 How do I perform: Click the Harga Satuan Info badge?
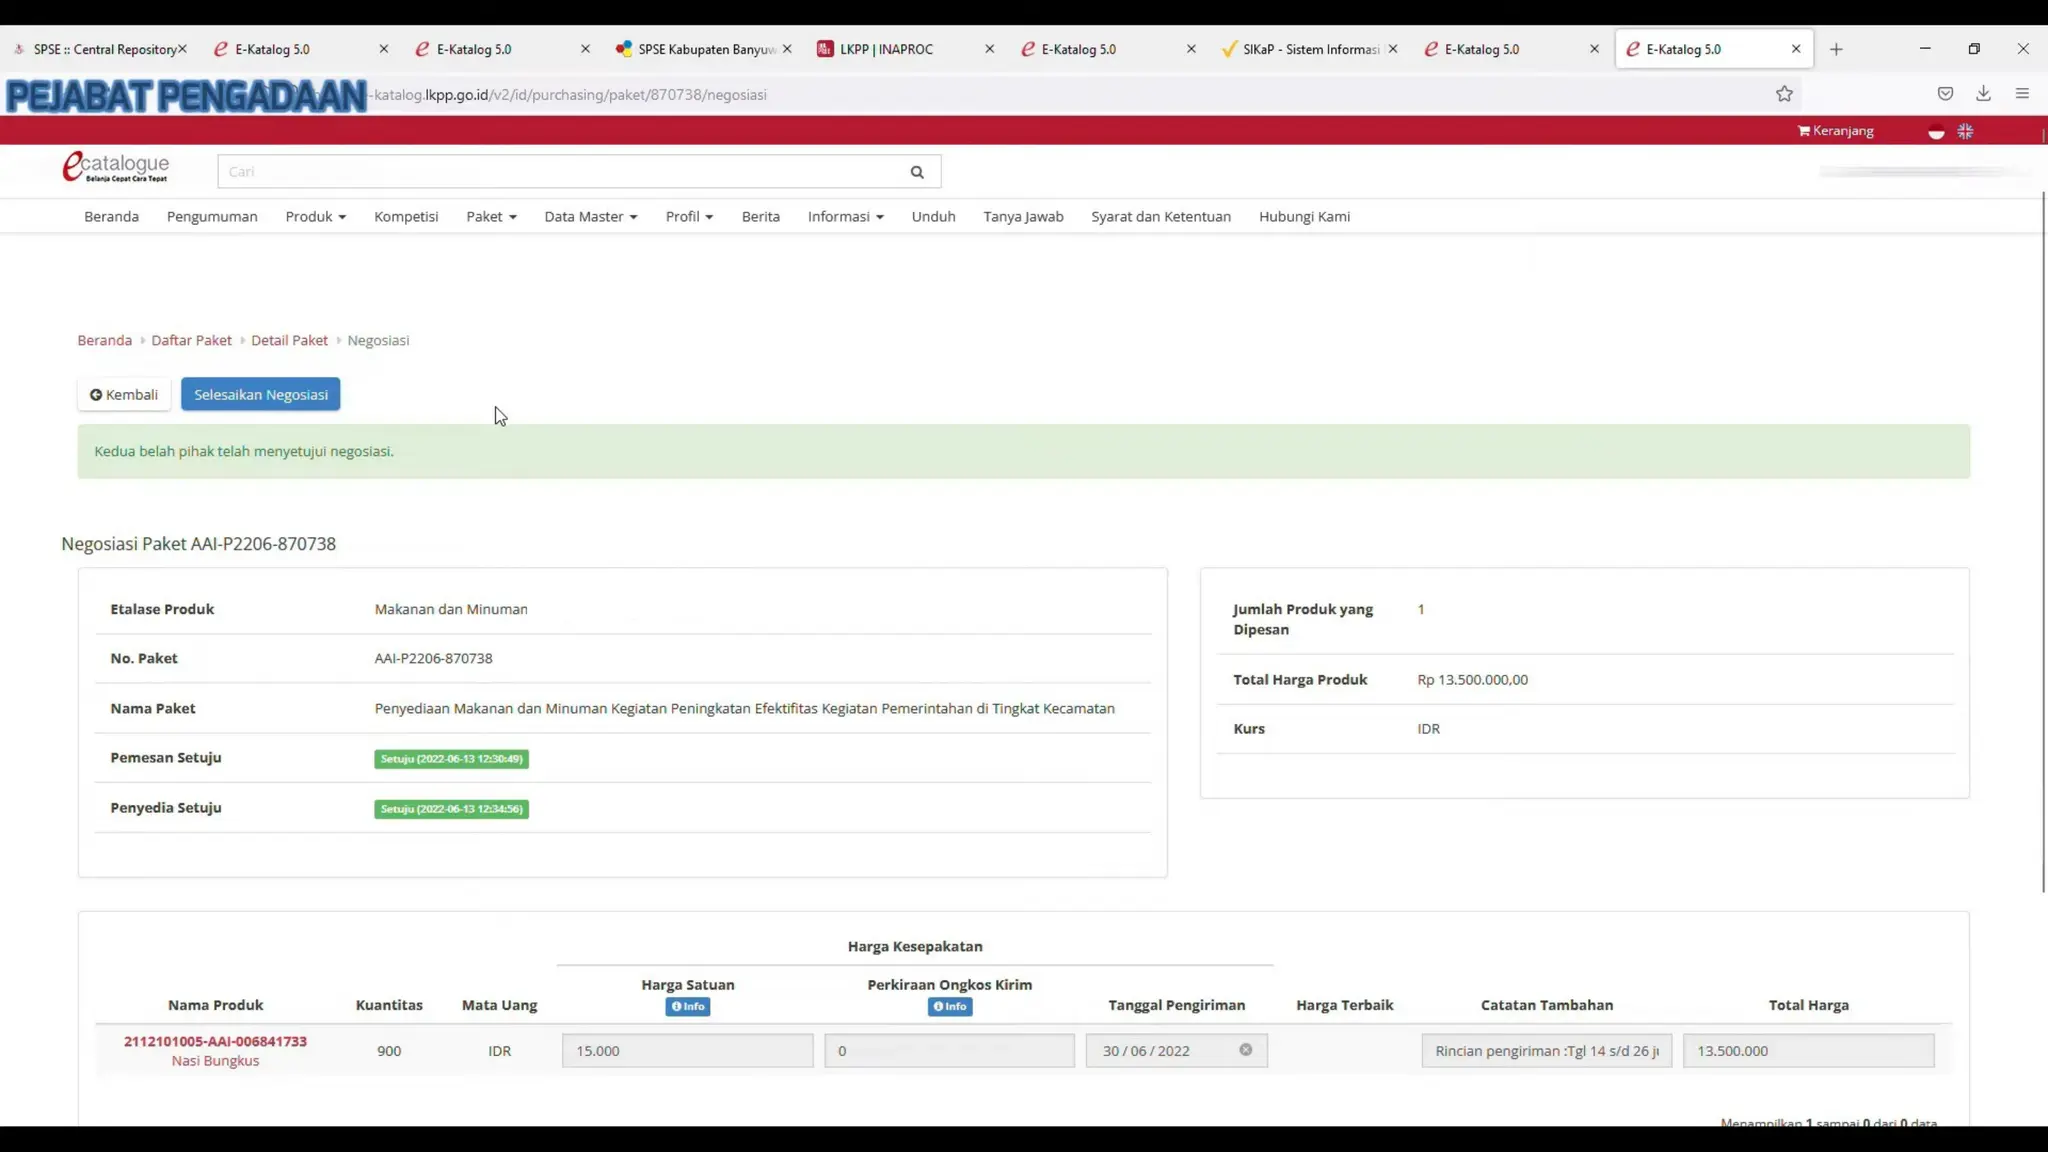(688, 1007)
